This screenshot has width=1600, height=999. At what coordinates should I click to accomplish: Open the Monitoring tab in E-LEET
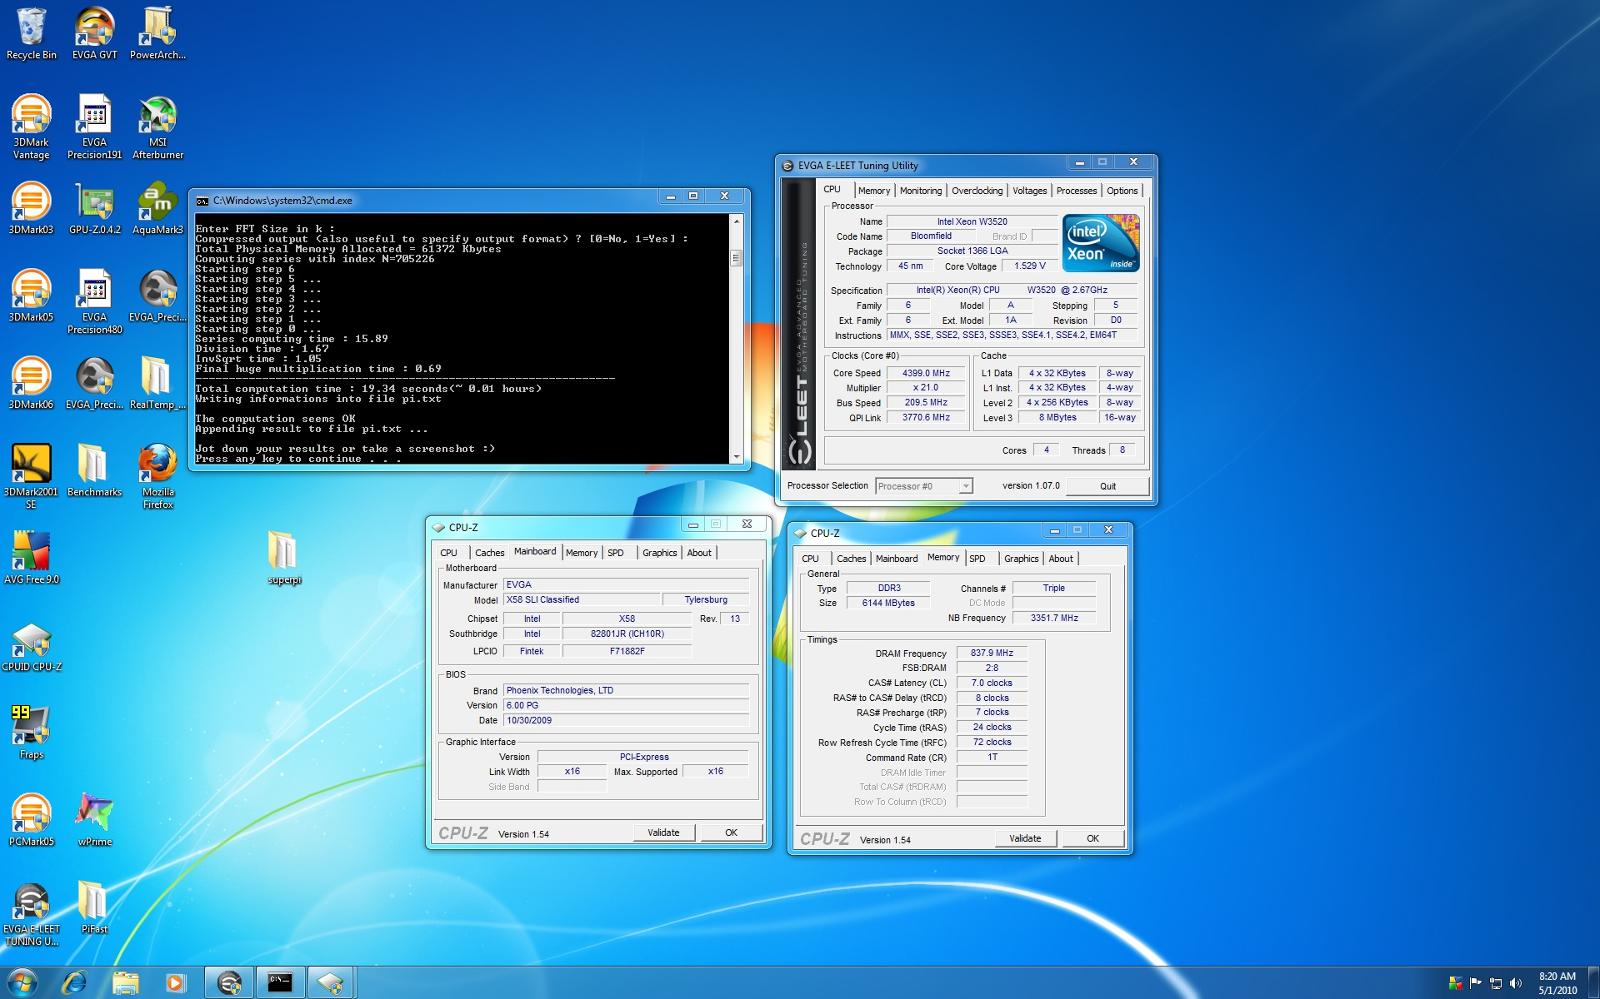[920, 190]
